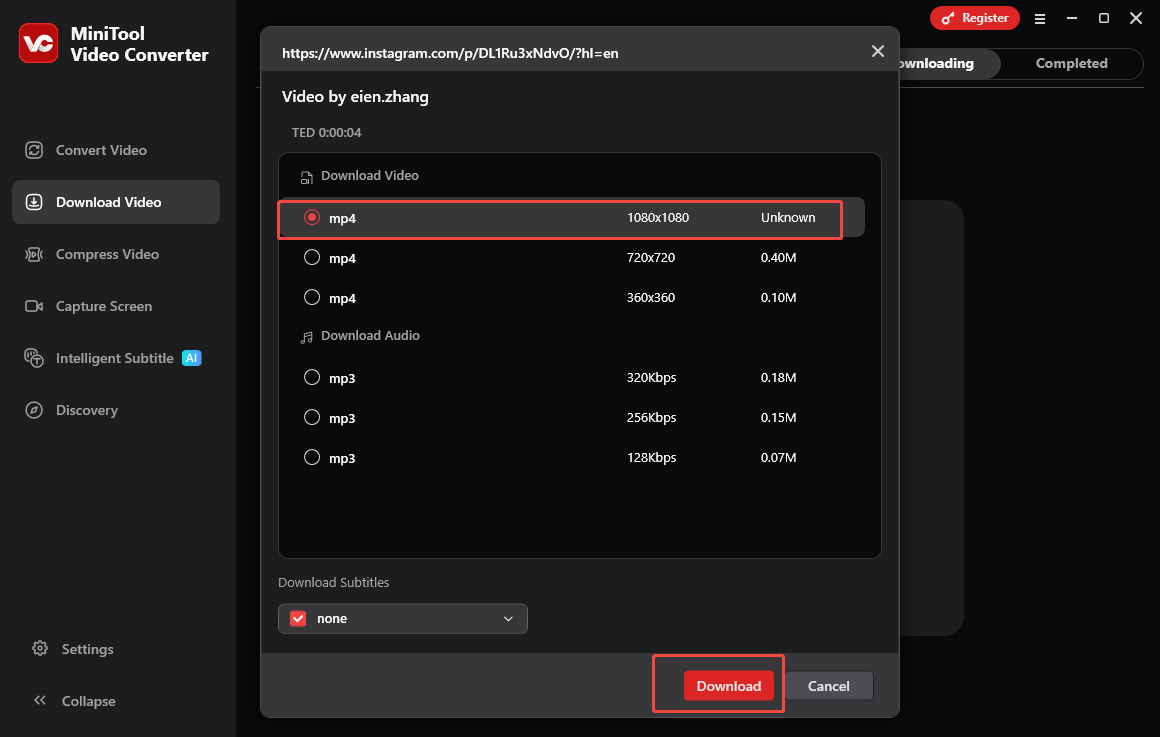Select the 1080x1080 mp4 radio button

(x=312, y=217)
